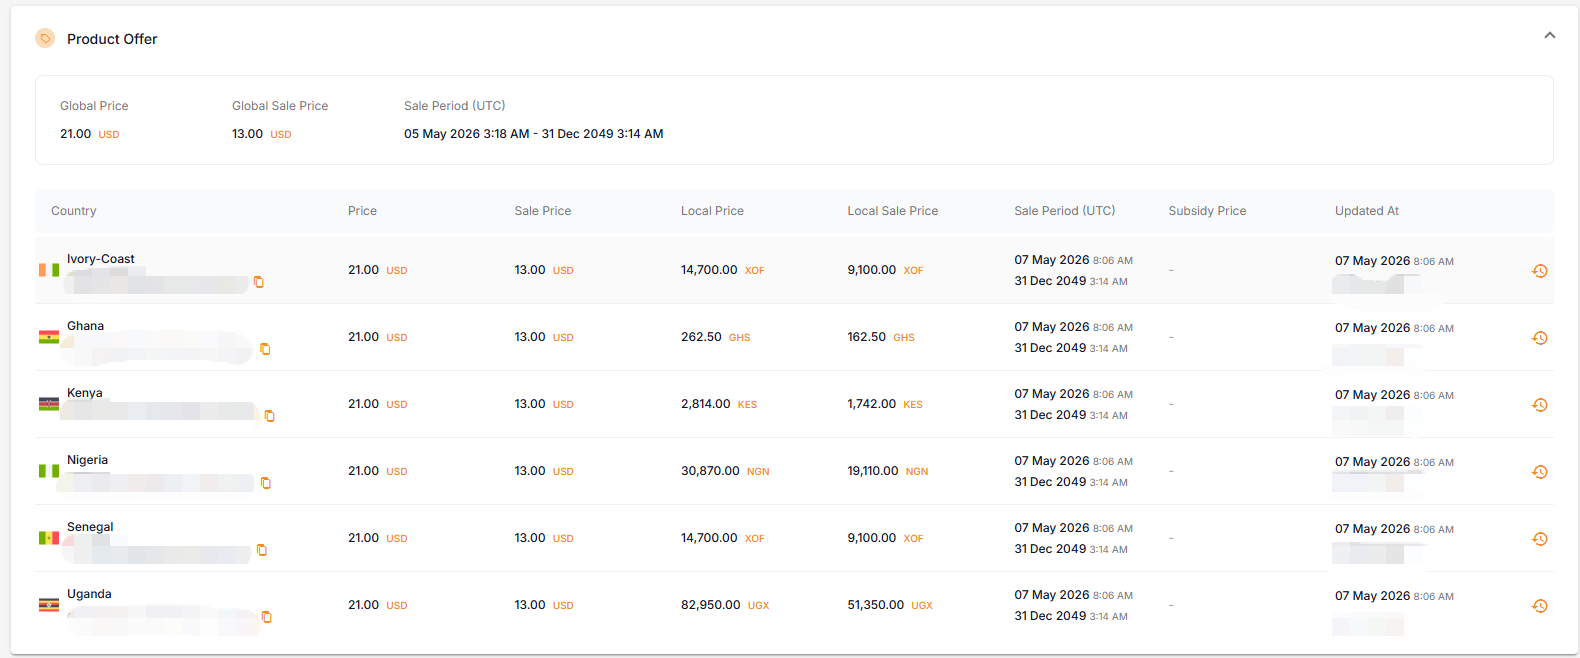Select the Ghana country name
Image resolution: width=1580 pixels, height=658 pixels.
click(x=85, y=326)
